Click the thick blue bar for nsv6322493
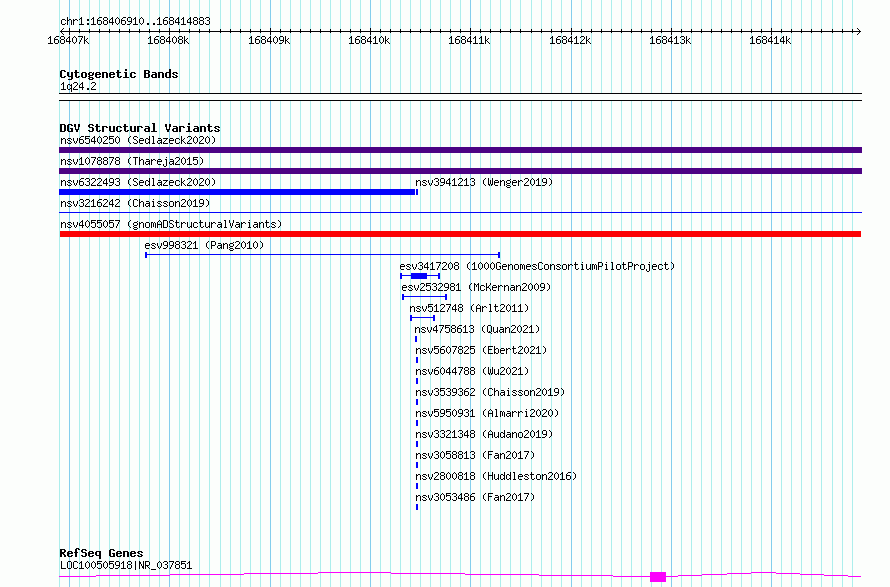Viewport: 890px width, 587px height. click(x=237, y=192)
